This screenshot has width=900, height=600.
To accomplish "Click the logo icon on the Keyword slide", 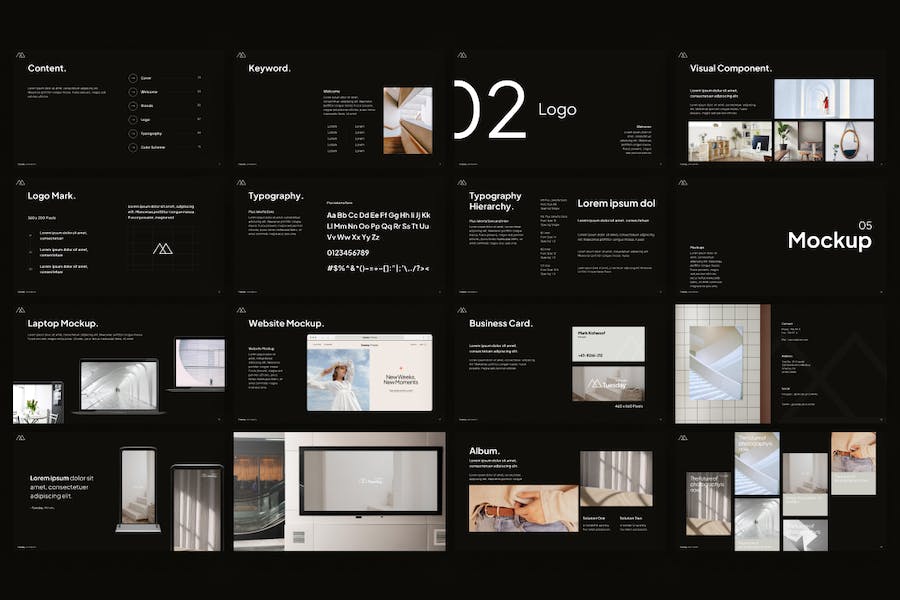I will (242, 55).
